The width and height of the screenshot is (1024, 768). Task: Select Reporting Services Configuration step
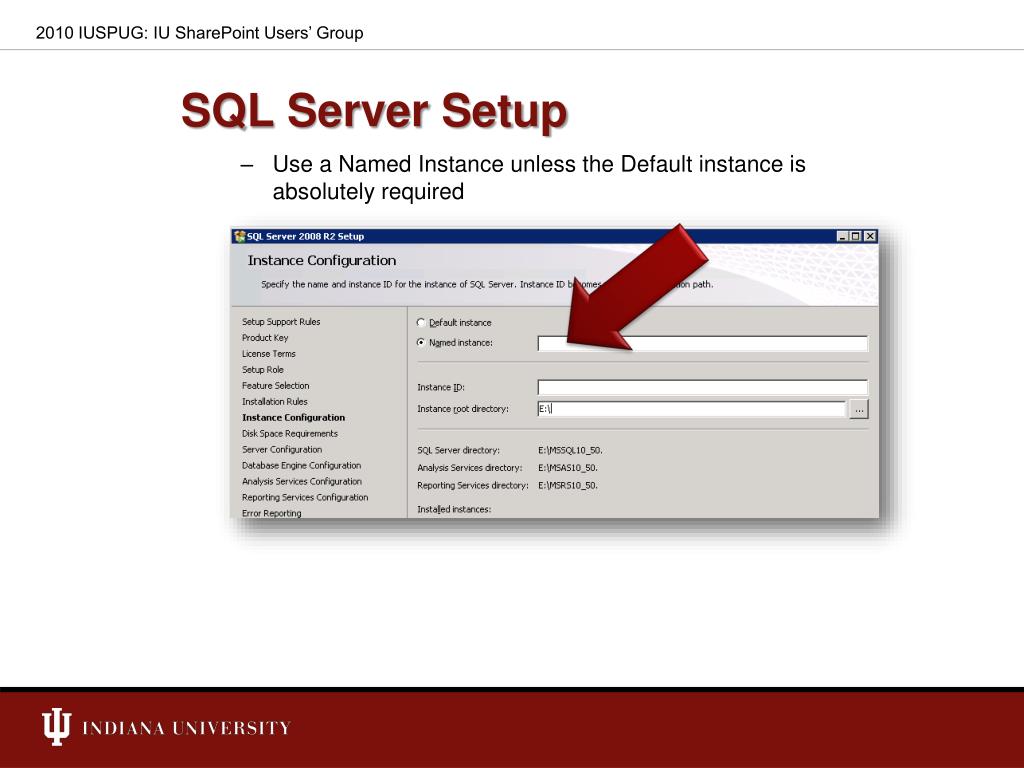tap(305, 498)
